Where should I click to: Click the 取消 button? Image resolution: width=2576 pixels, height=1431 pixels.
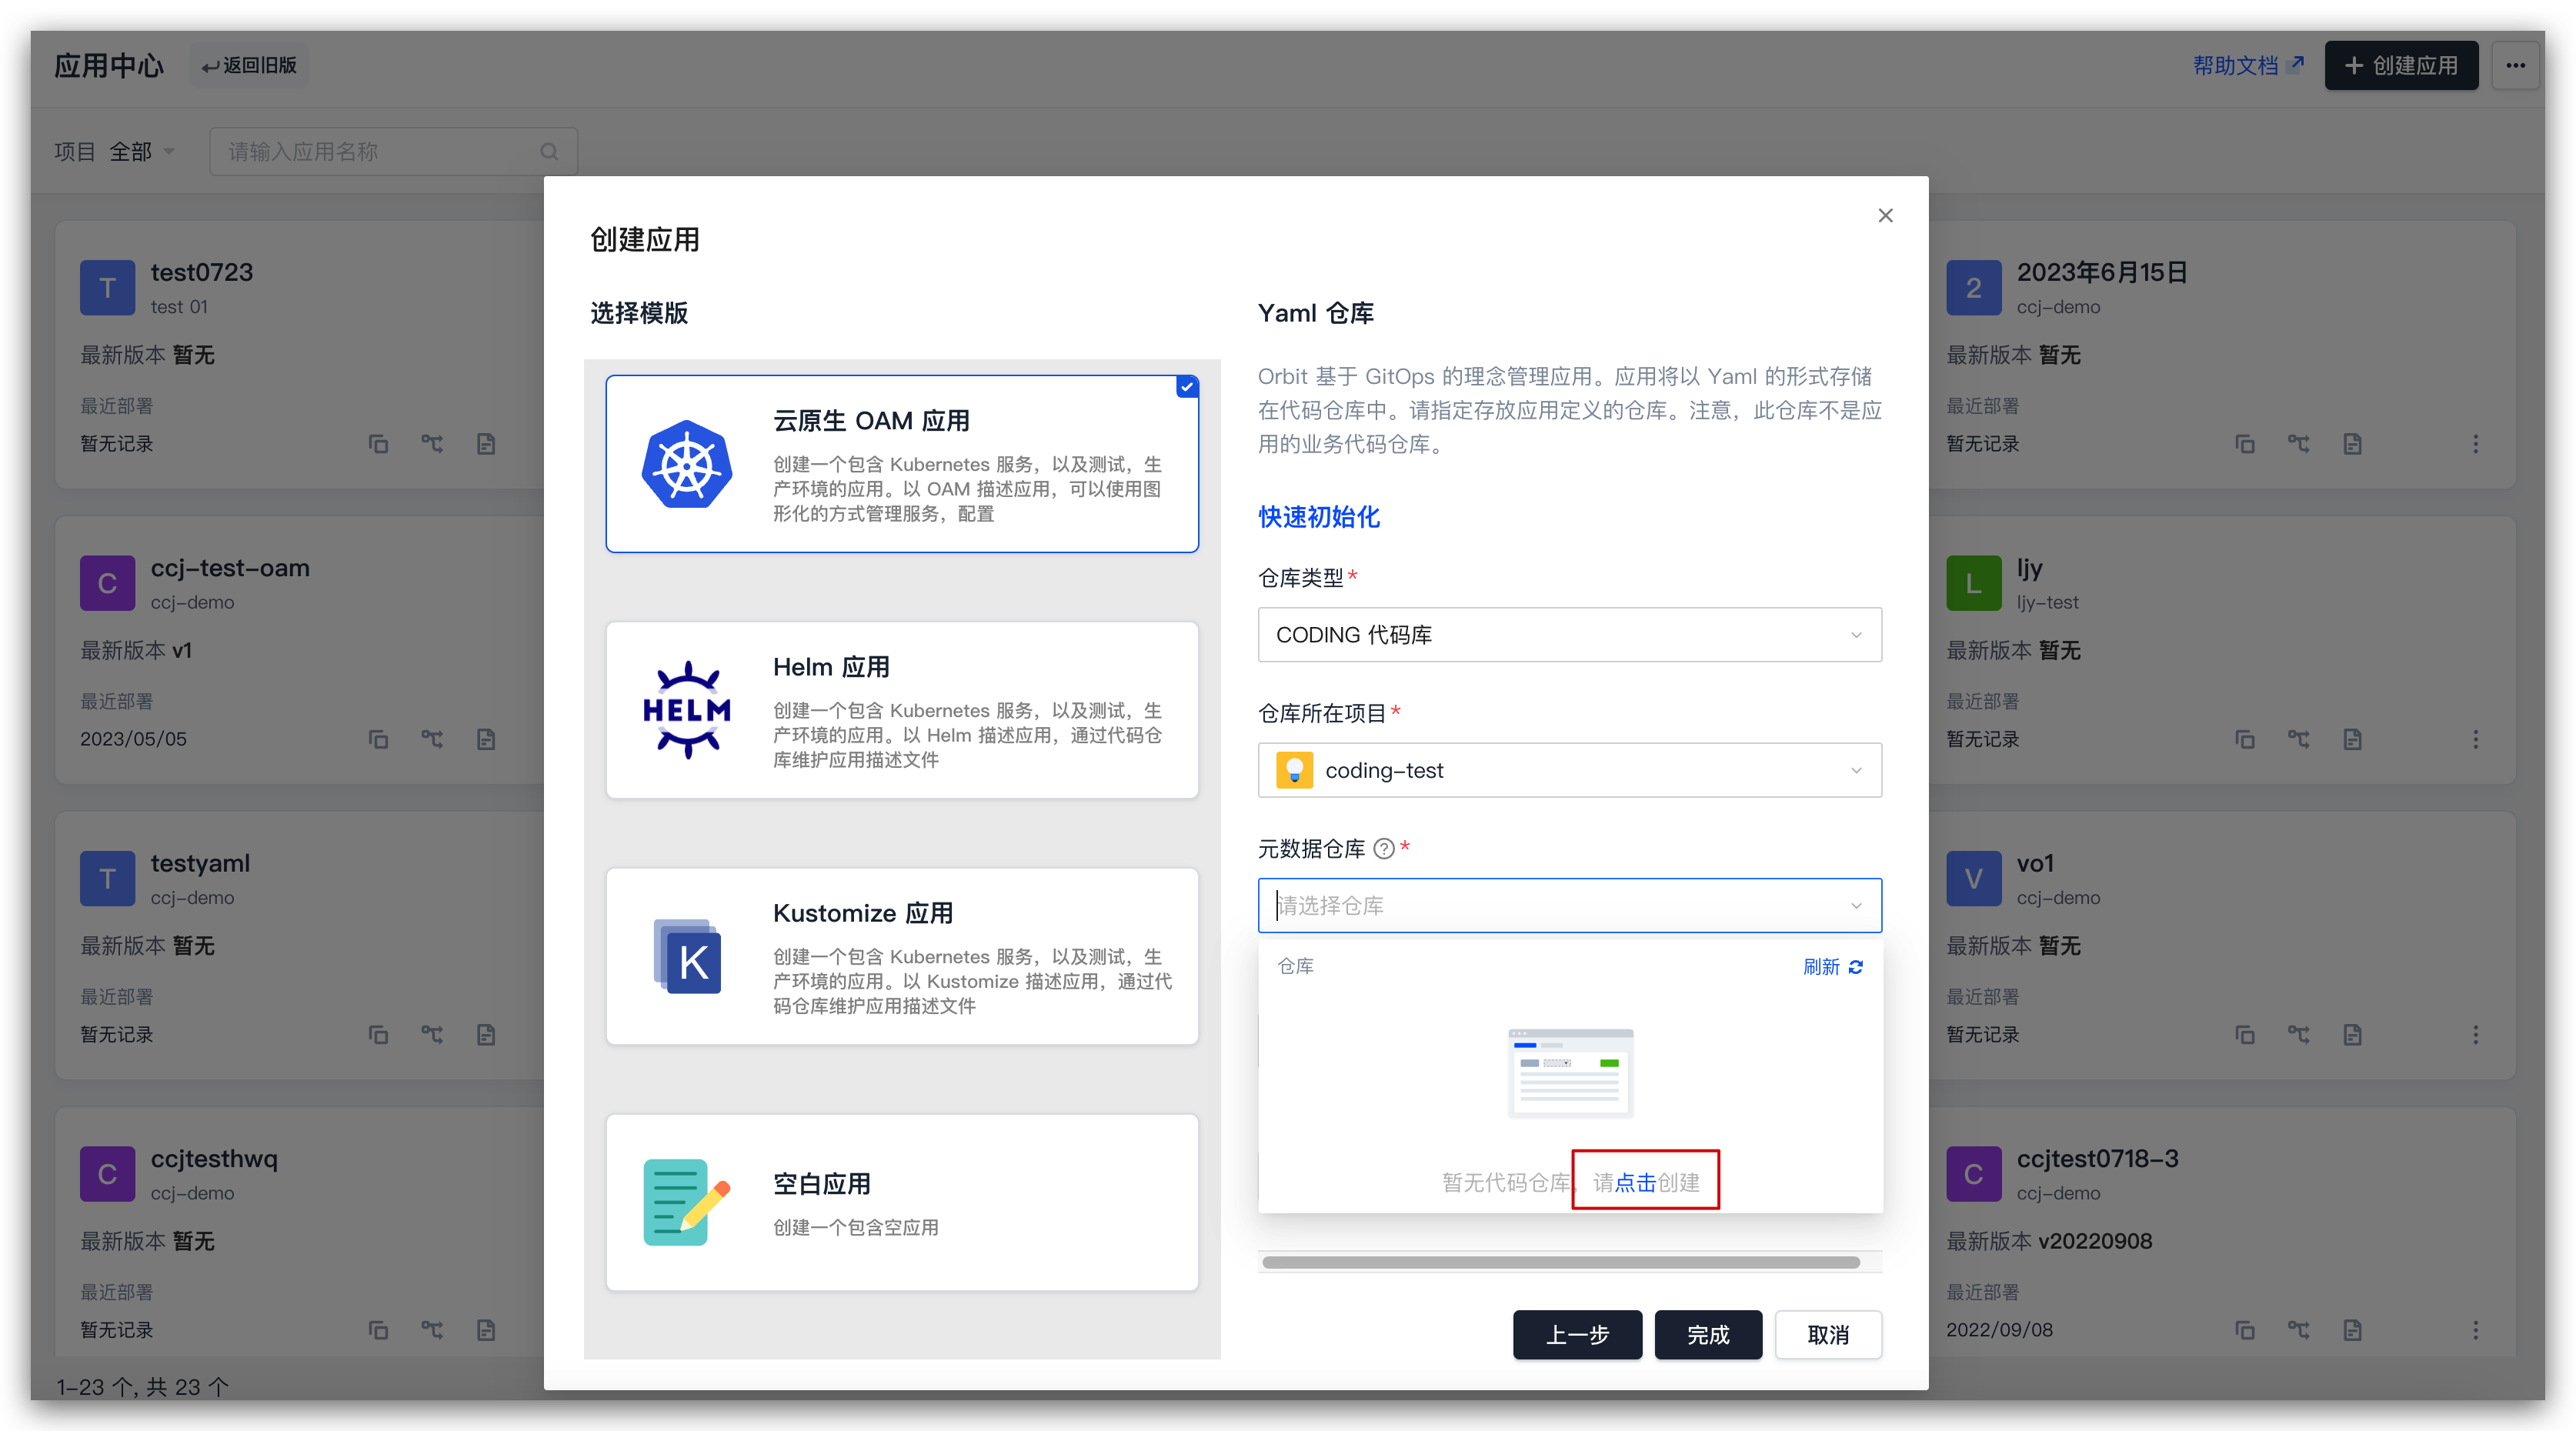click(1828, 1335)
